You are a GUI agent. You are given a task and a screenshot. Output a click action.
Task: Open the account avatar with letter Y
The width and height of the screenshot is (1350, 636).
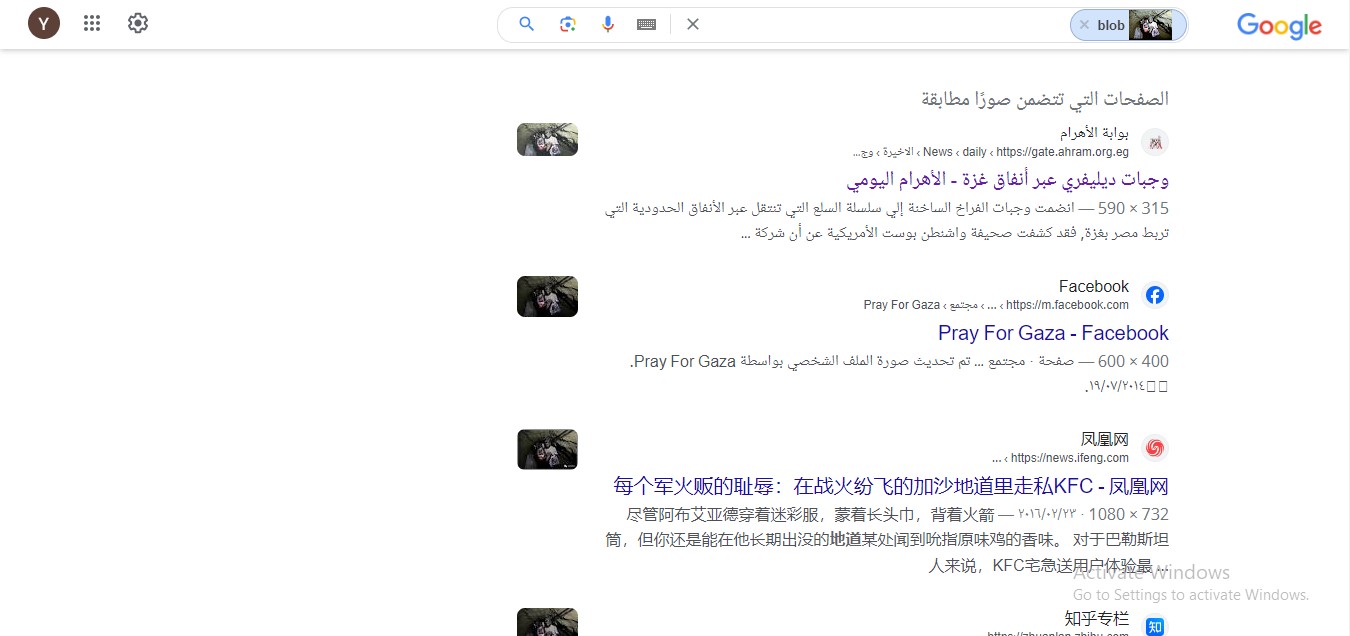click(44, 23)
